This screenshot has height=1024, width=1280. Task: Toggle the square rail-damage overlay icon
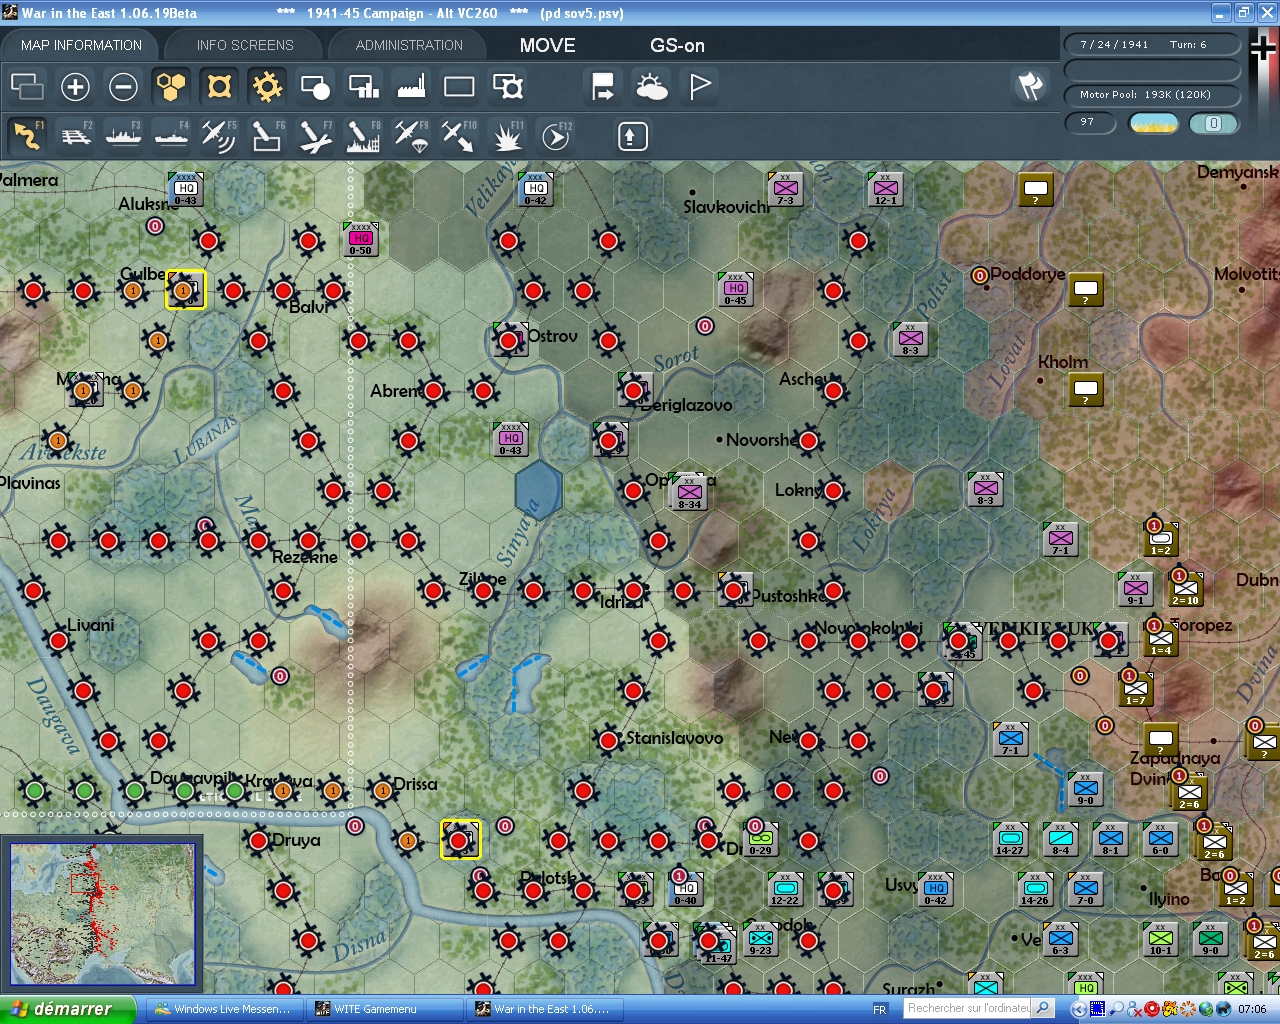pos(219,87)
